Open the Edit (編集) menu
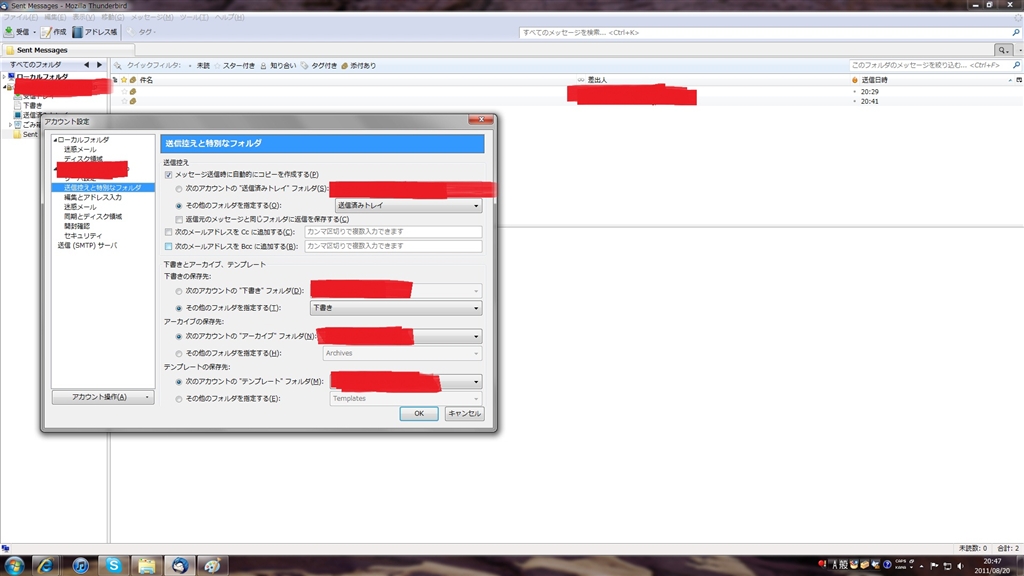This screenshot has width=1024, height=576. point(55,18)
